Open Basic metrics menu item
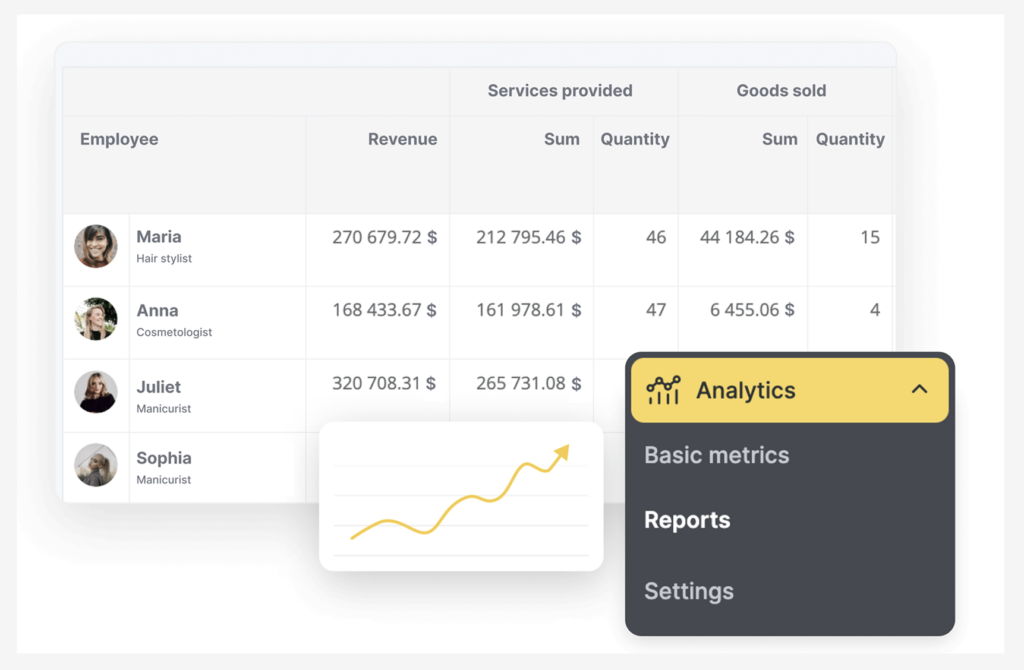The width and height of the screenshot is (1024, 670). point(716,455)
